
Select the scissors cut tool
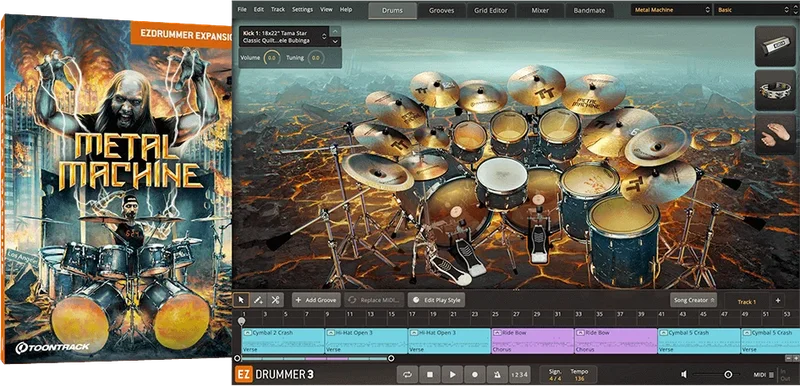(x=276, y=300)
